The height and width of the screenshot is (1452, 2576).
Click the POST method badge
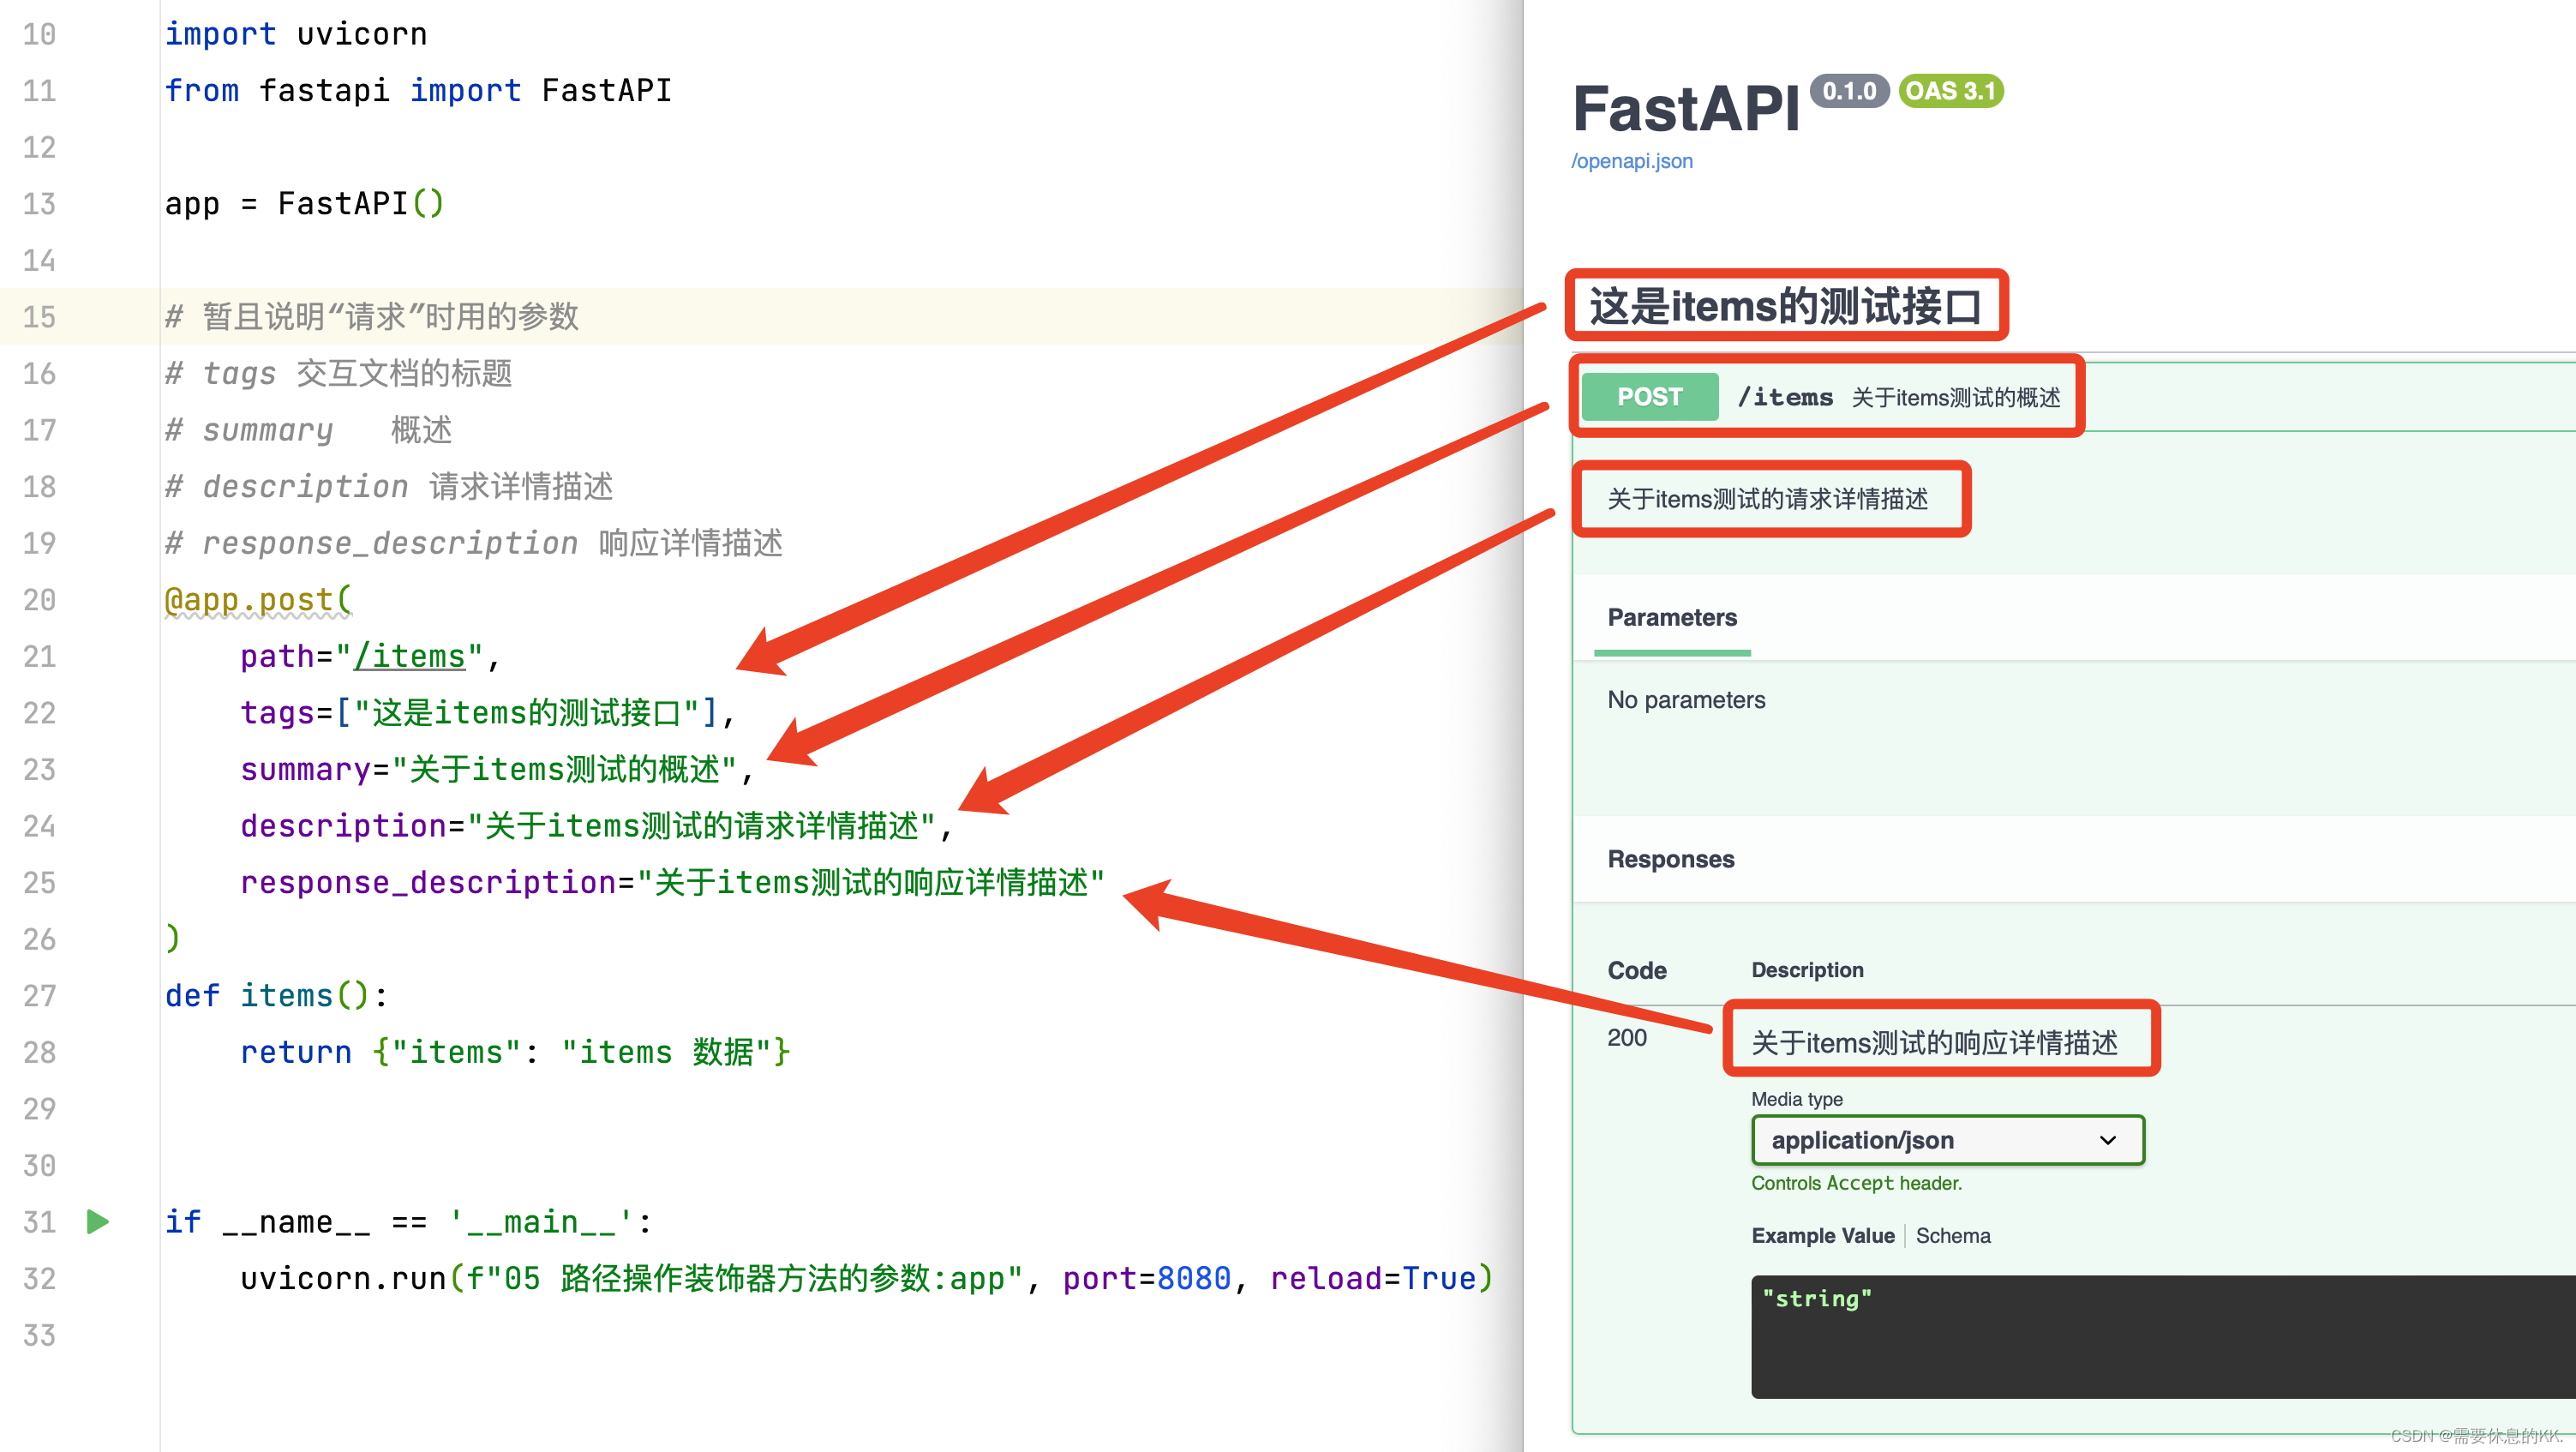point(1649,397)
